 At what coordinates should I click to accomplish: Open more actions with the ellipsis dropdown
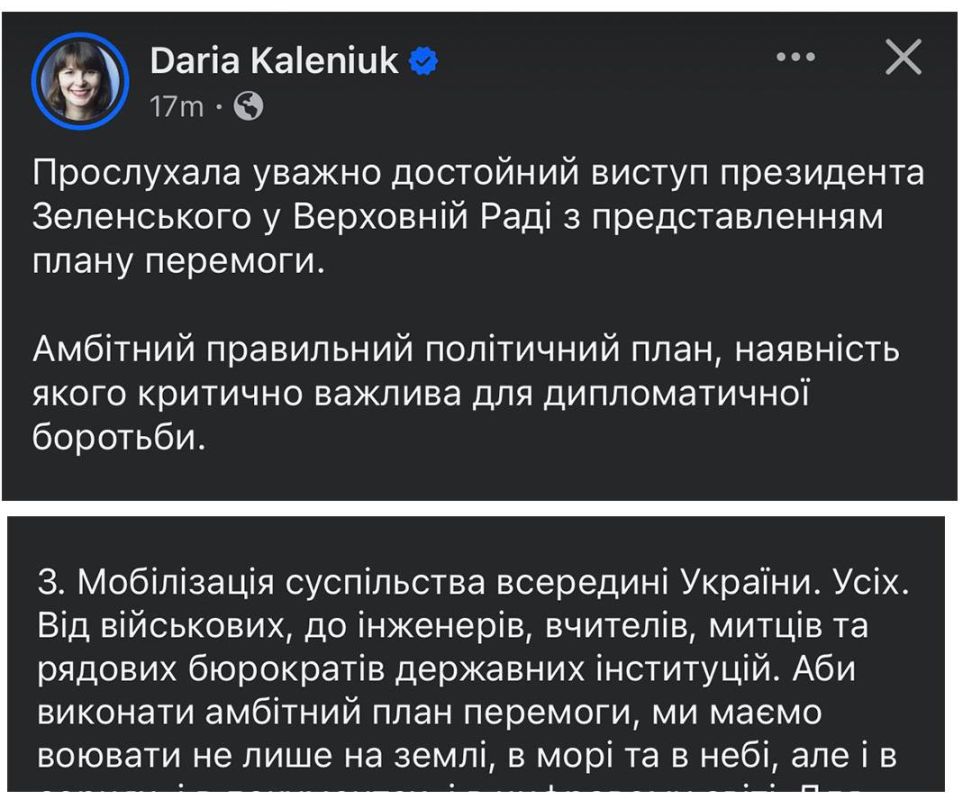pos(795,57)
